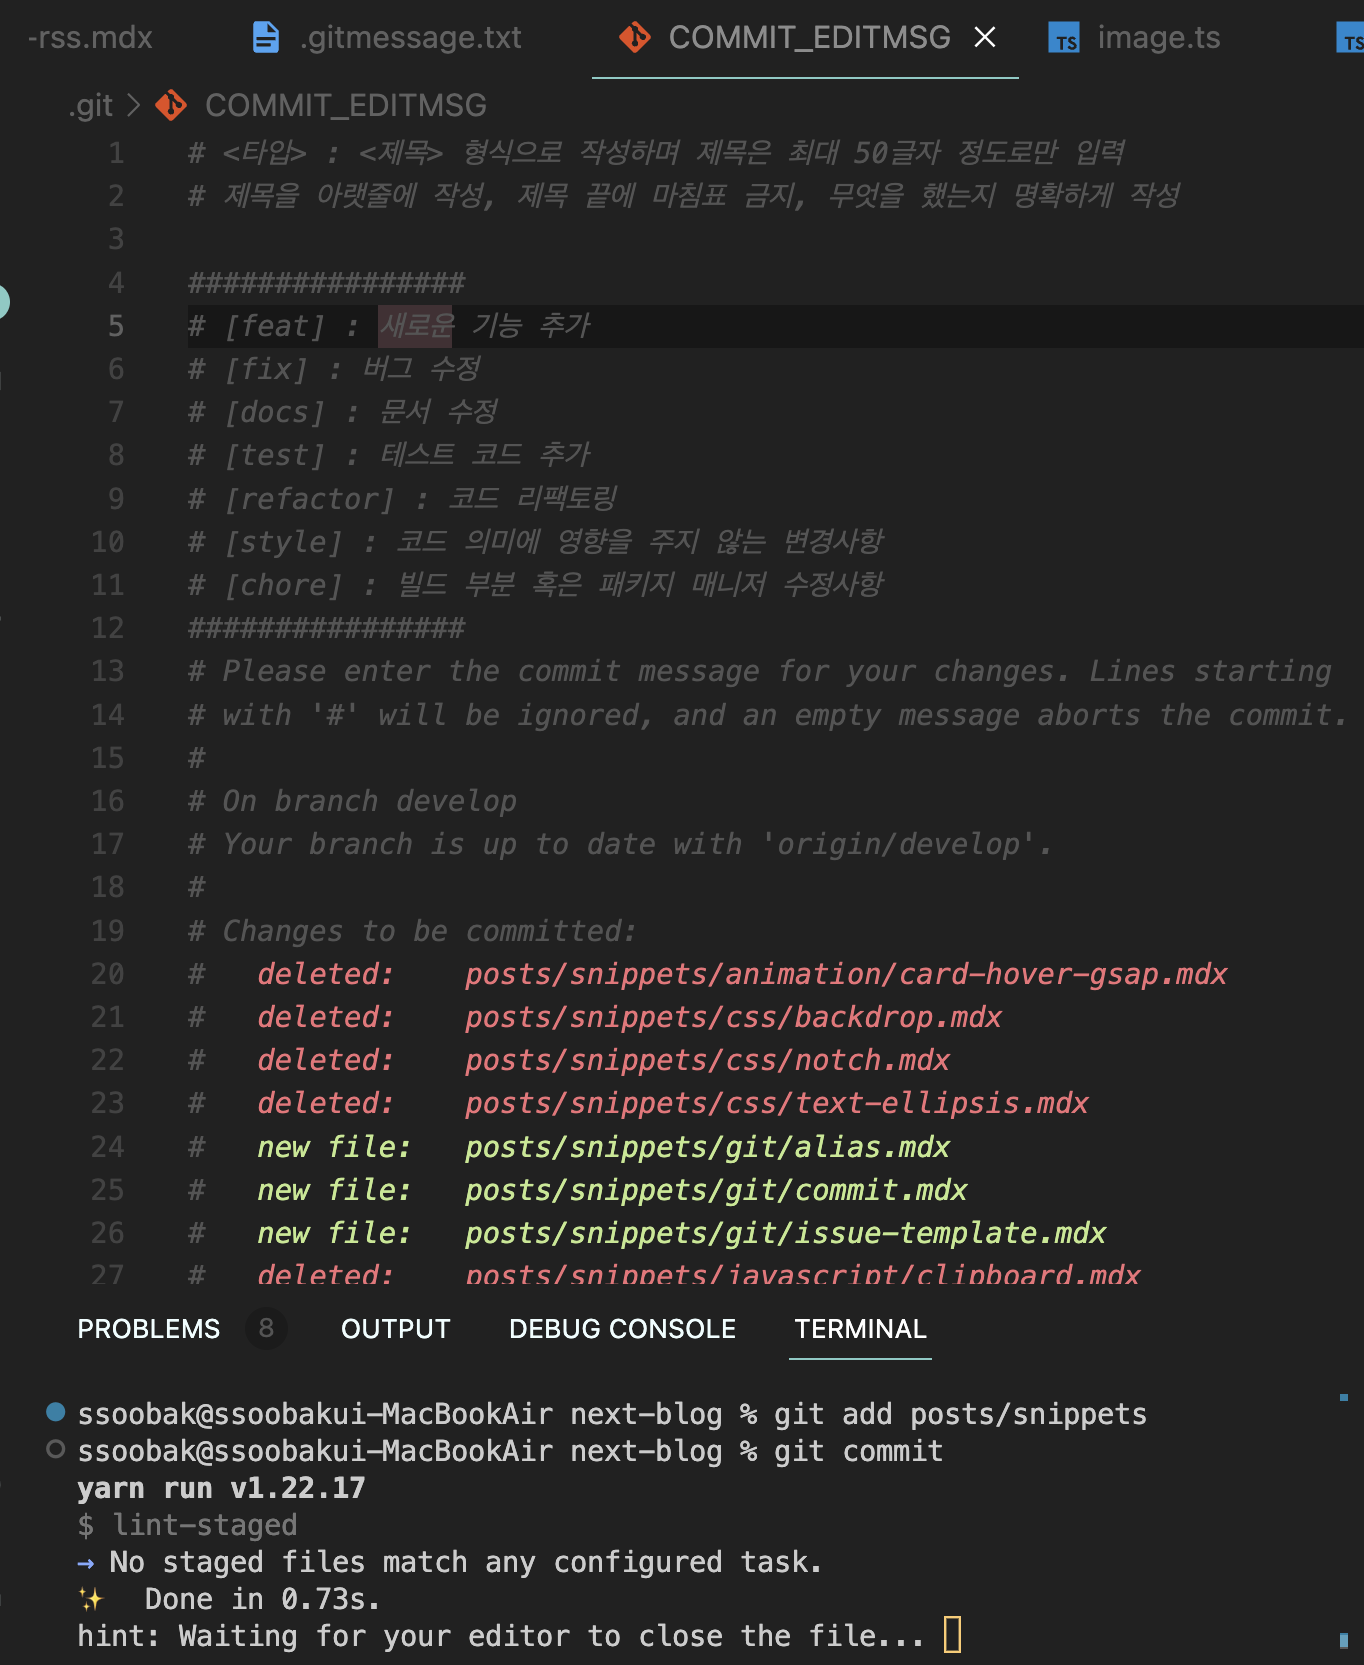
Task: Switch to the image.ts tab
Action: click(1135, 38)
